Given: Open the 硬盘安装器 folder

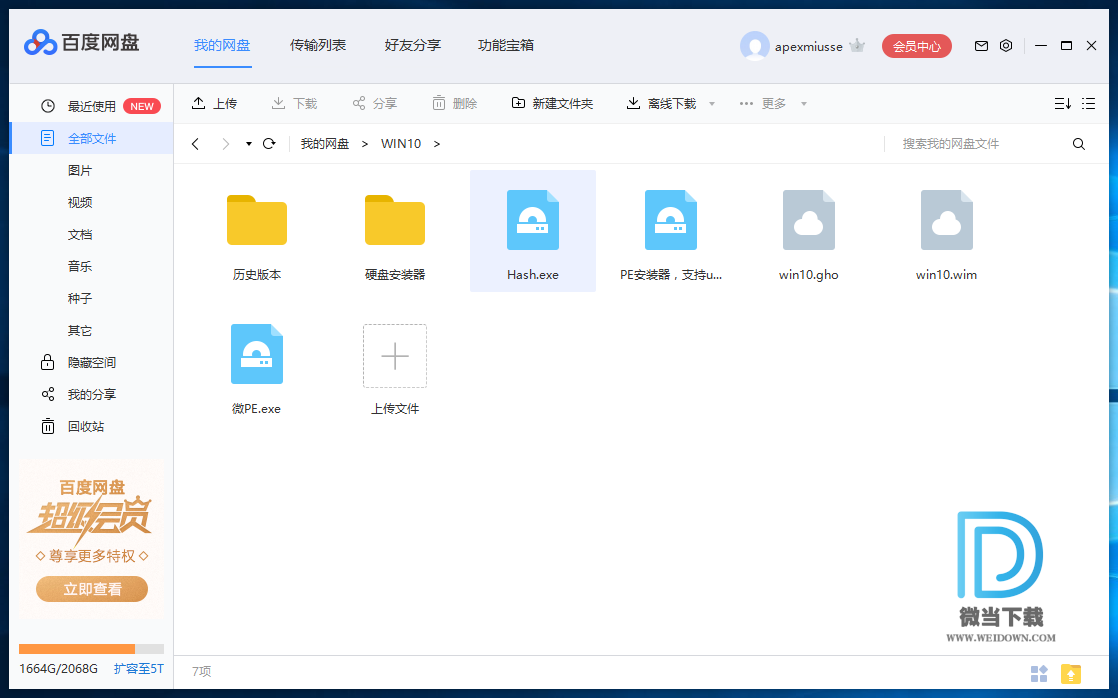Looking at the screenshot, I should [x=394, y=220].
